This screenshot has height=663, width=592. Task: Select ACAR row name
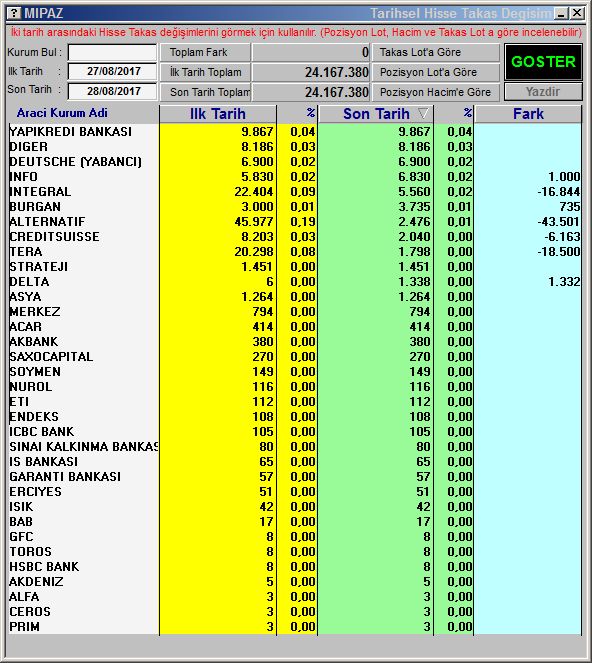point(25,327)
